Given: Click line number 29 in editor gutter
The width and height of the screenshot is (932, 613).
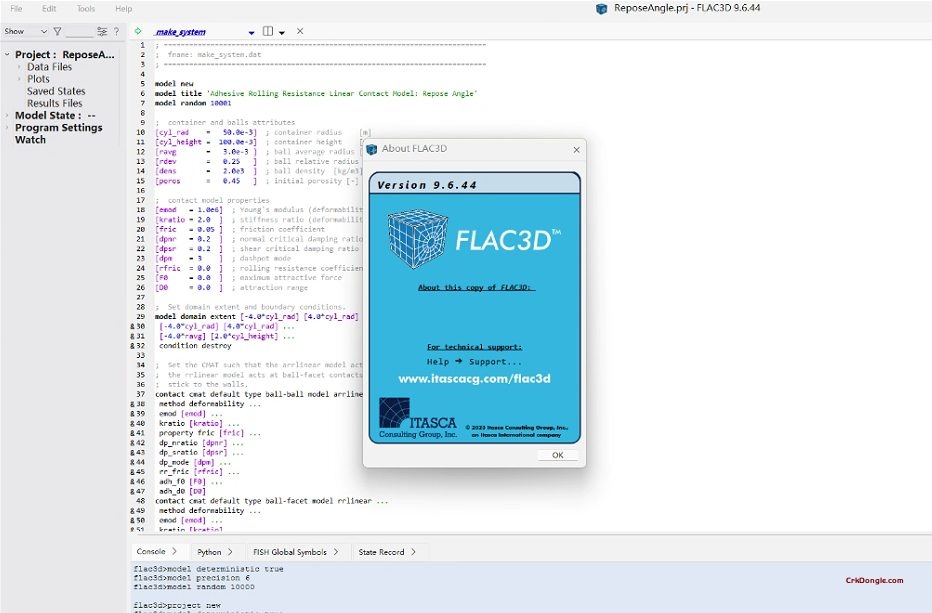Looking at the screenshot, I should (x=141, y=316).
